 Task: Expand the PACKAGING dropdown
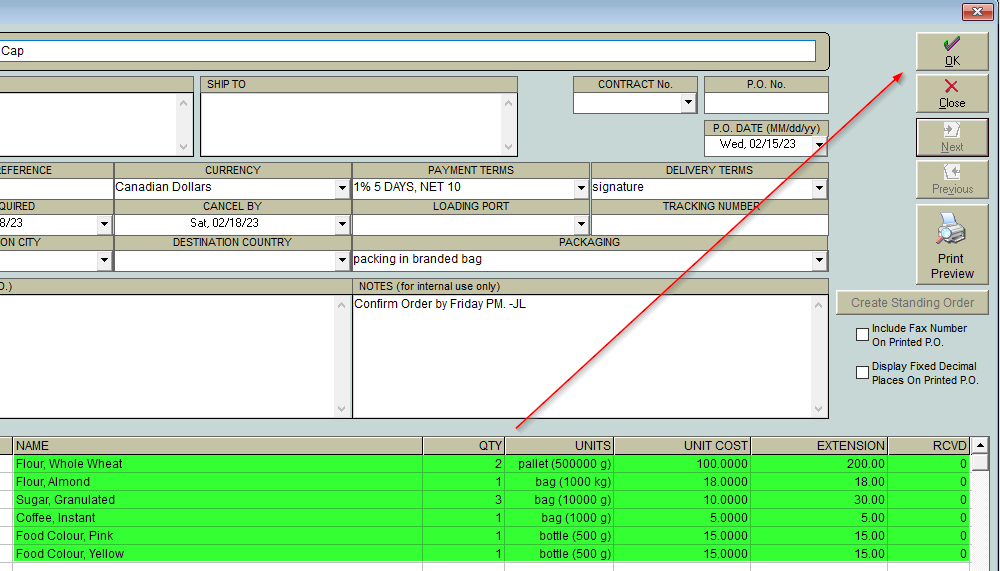point(819,260)
